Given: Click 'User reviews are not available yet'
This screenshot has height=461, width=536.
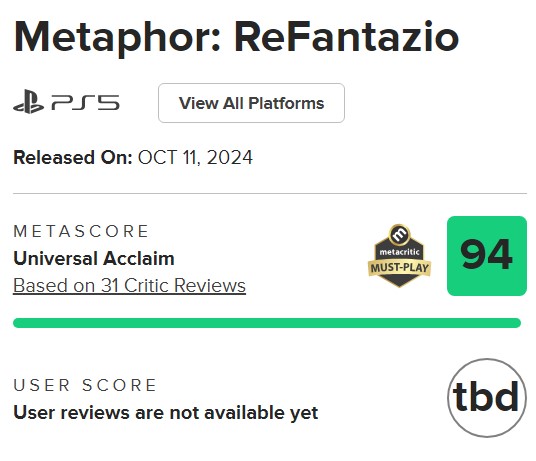Looking at the screenshot, I should click(165, 412).
